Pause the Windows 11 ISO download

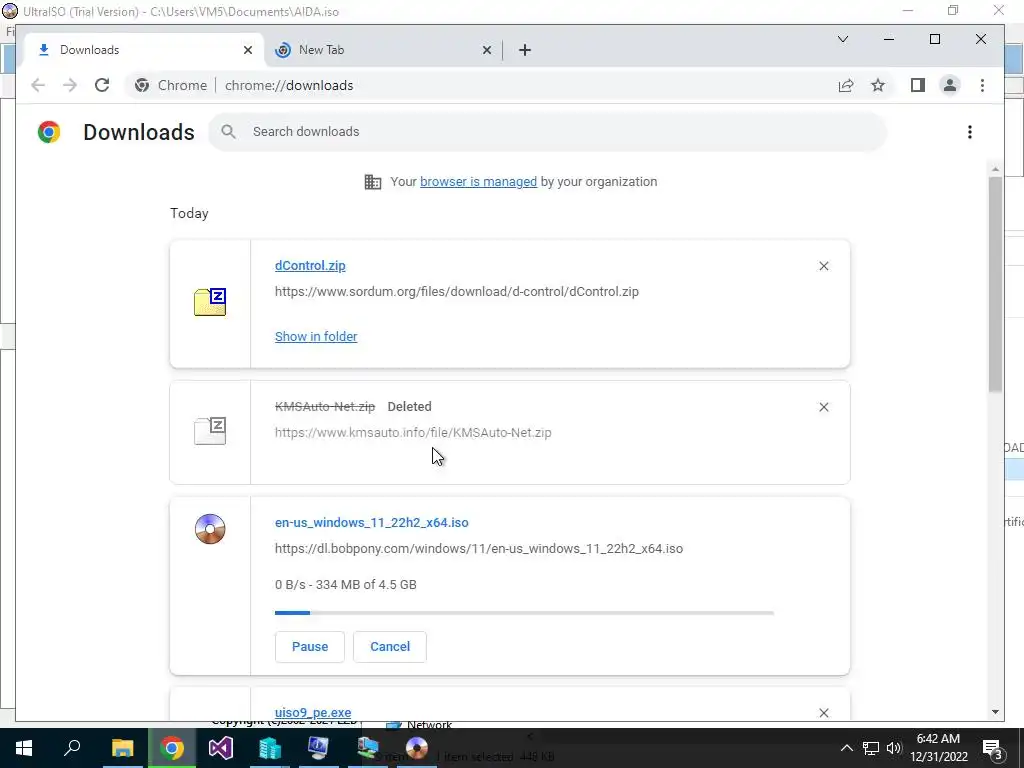(310, 647)
